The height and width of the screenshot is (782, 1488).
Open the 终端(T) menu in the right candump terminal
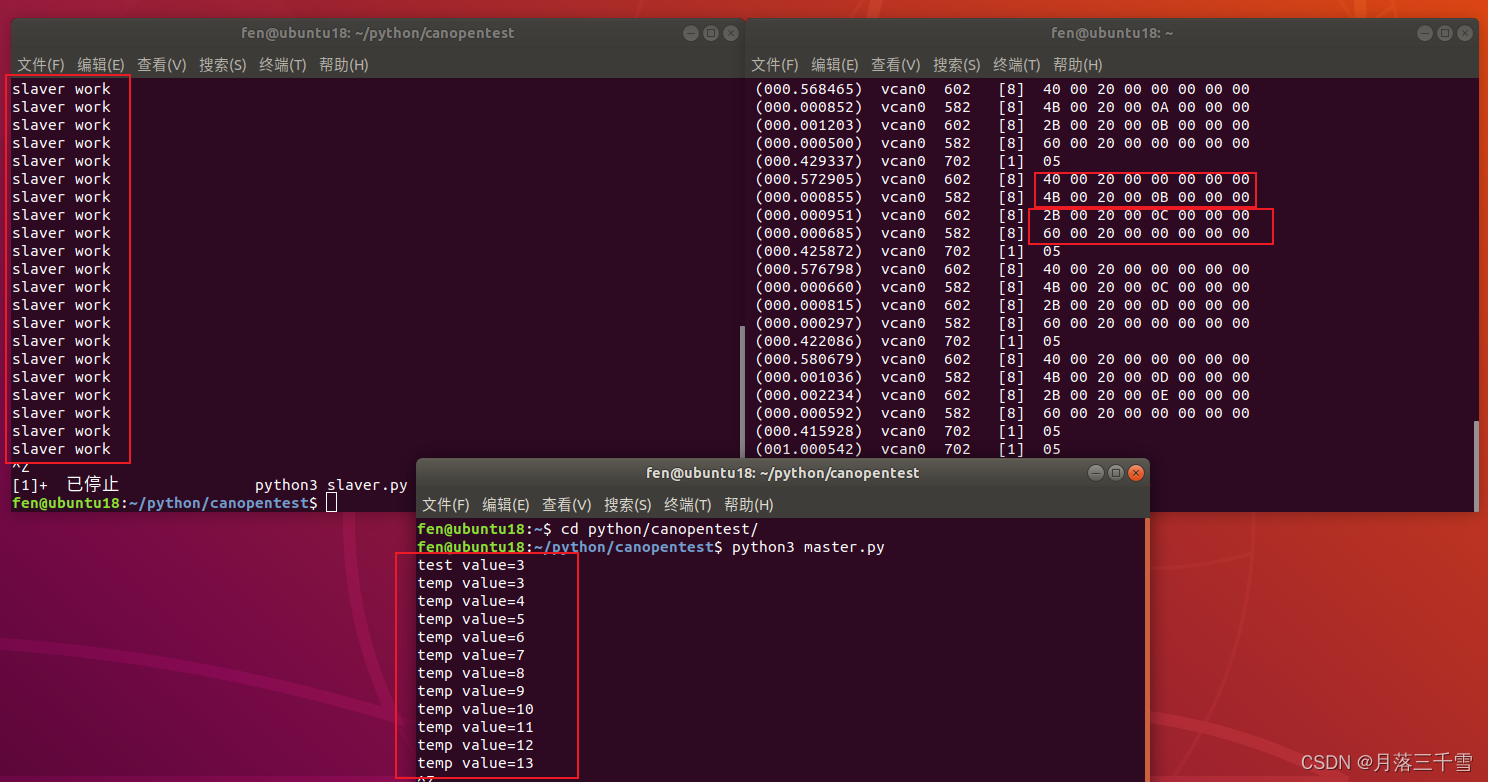click(1016, 64)
